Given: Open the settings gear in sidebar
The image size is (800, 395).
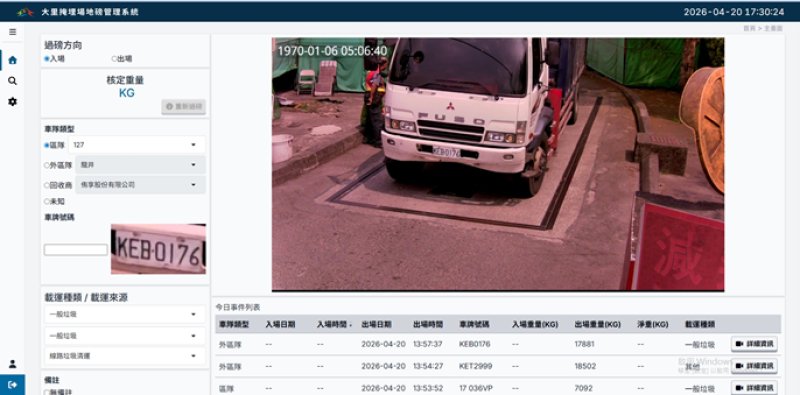Looking at the screenshot, I should coord(13,102).
